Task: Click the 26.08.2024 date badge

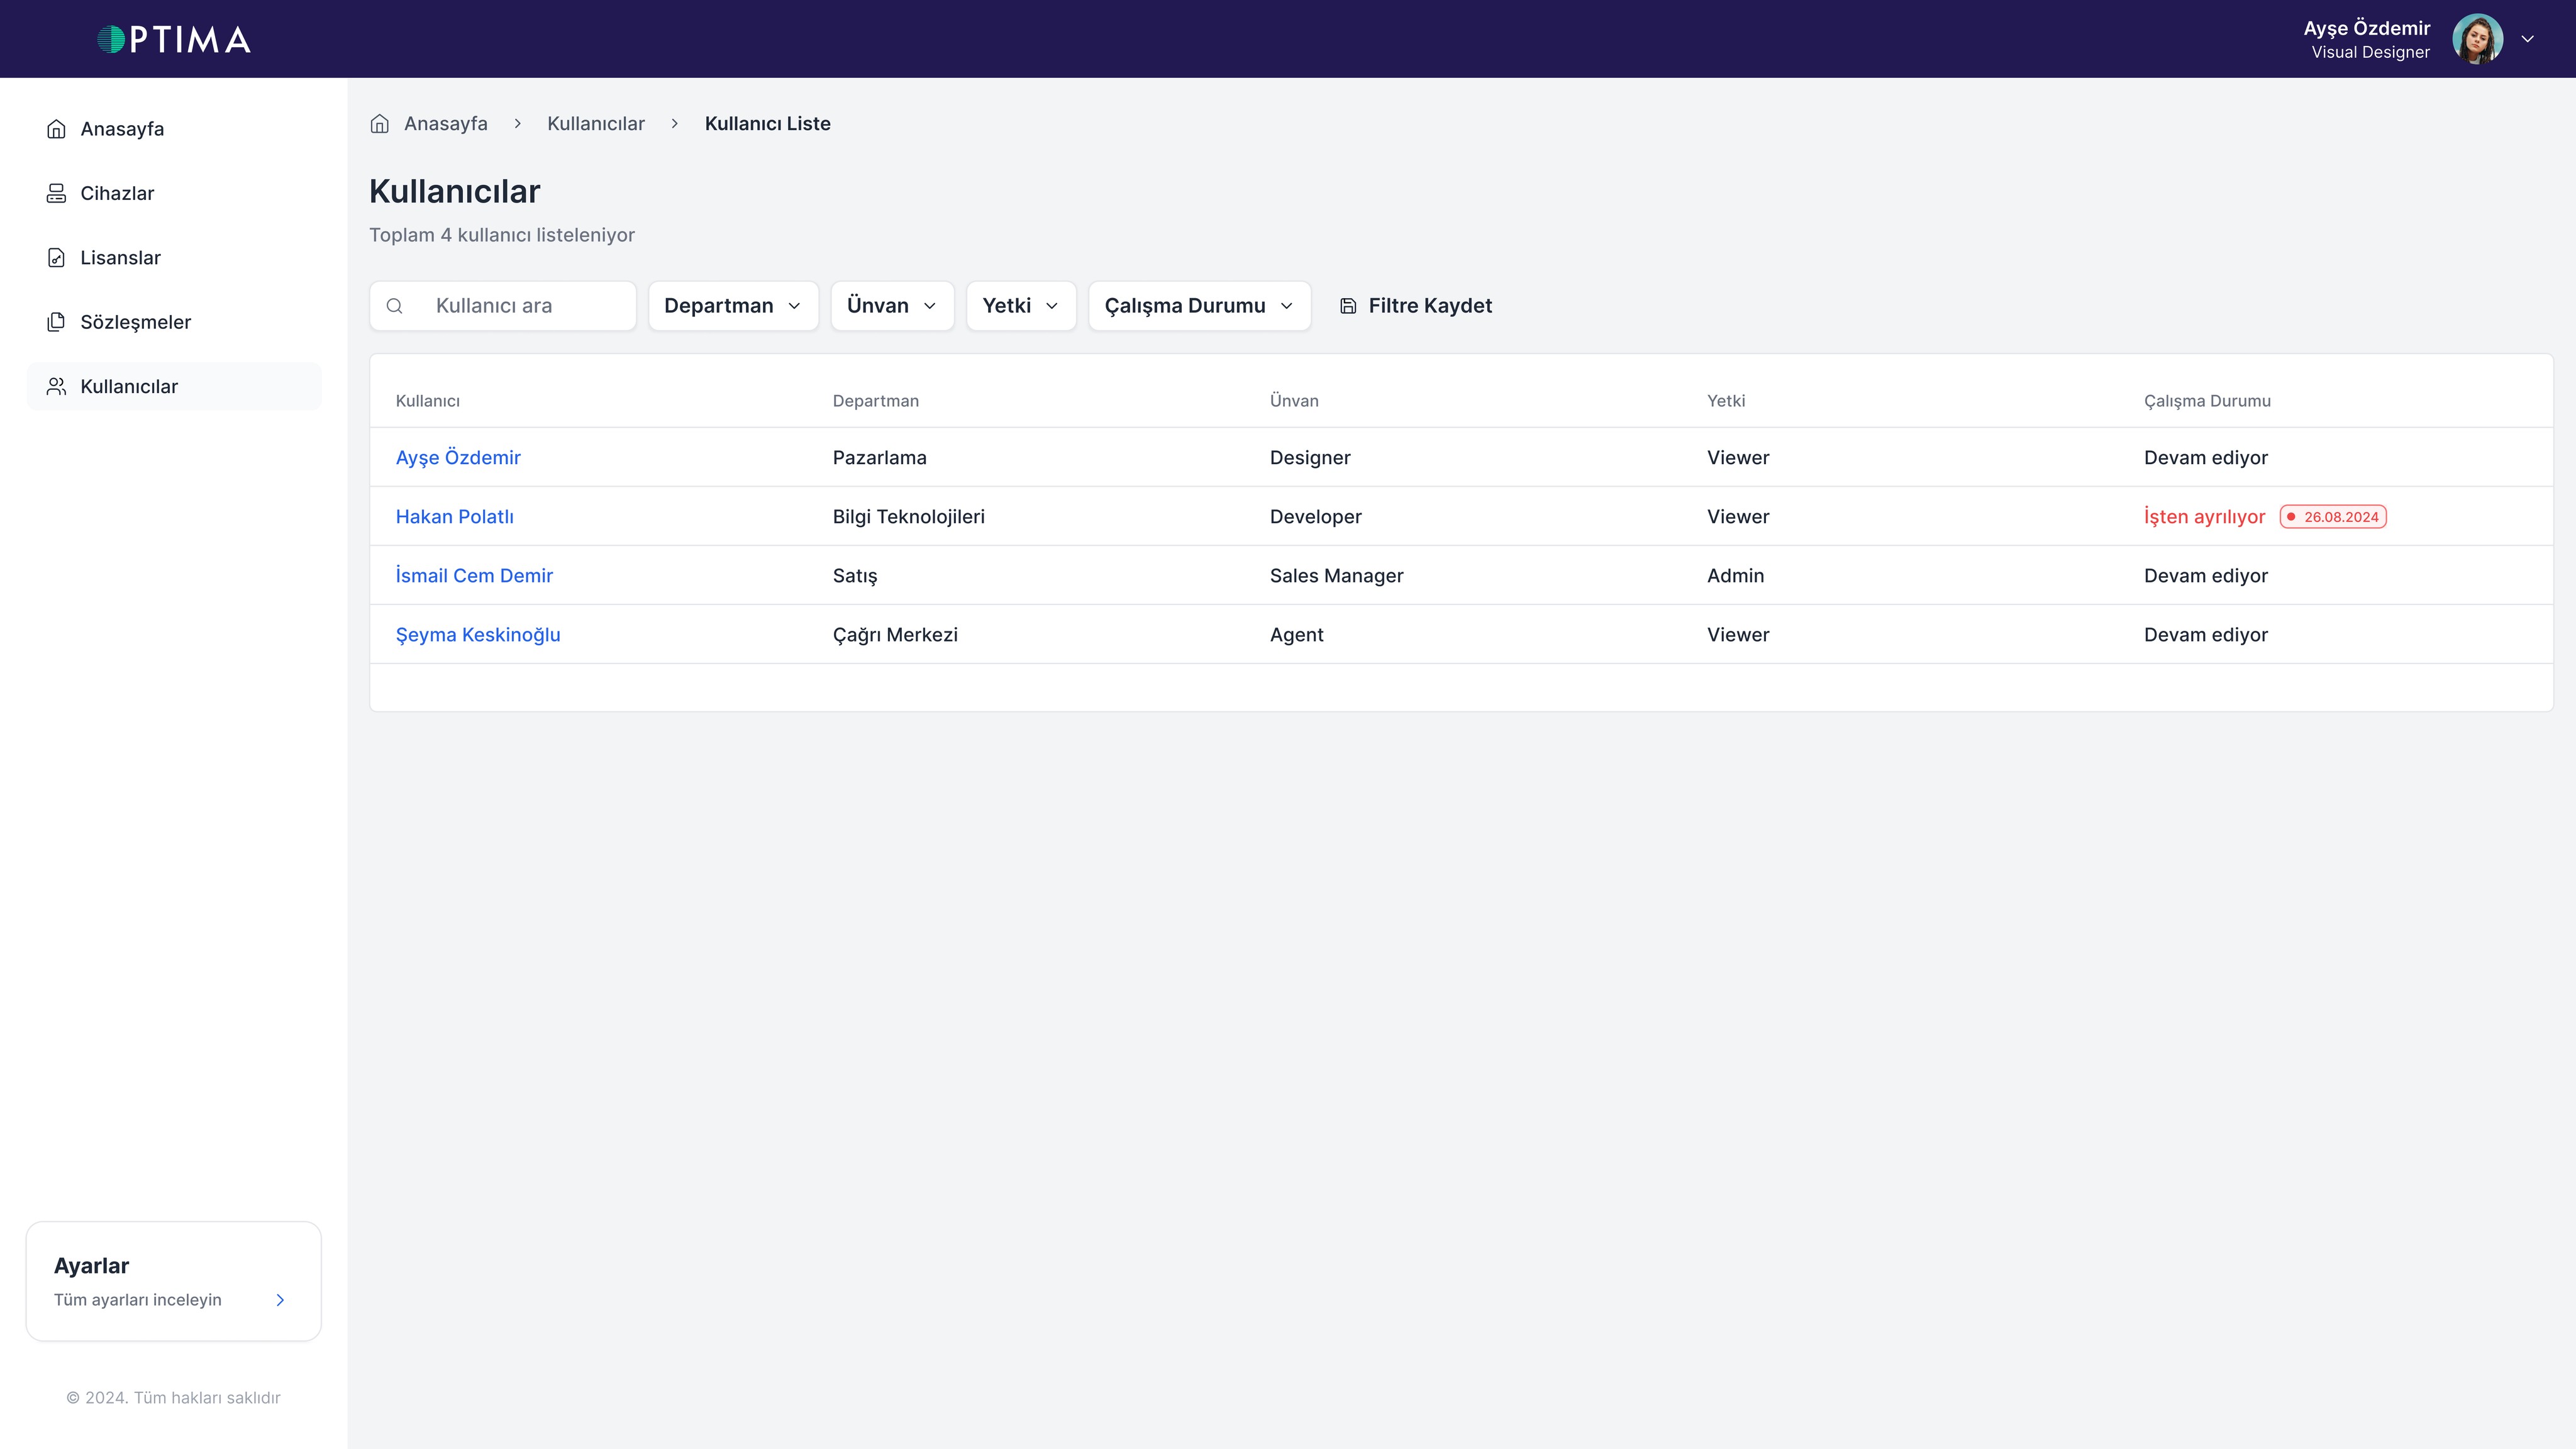Action: [2333, 517]
